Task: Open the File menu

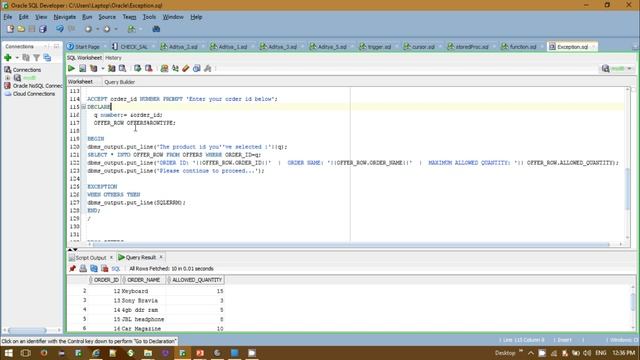Action: (8, 17)
